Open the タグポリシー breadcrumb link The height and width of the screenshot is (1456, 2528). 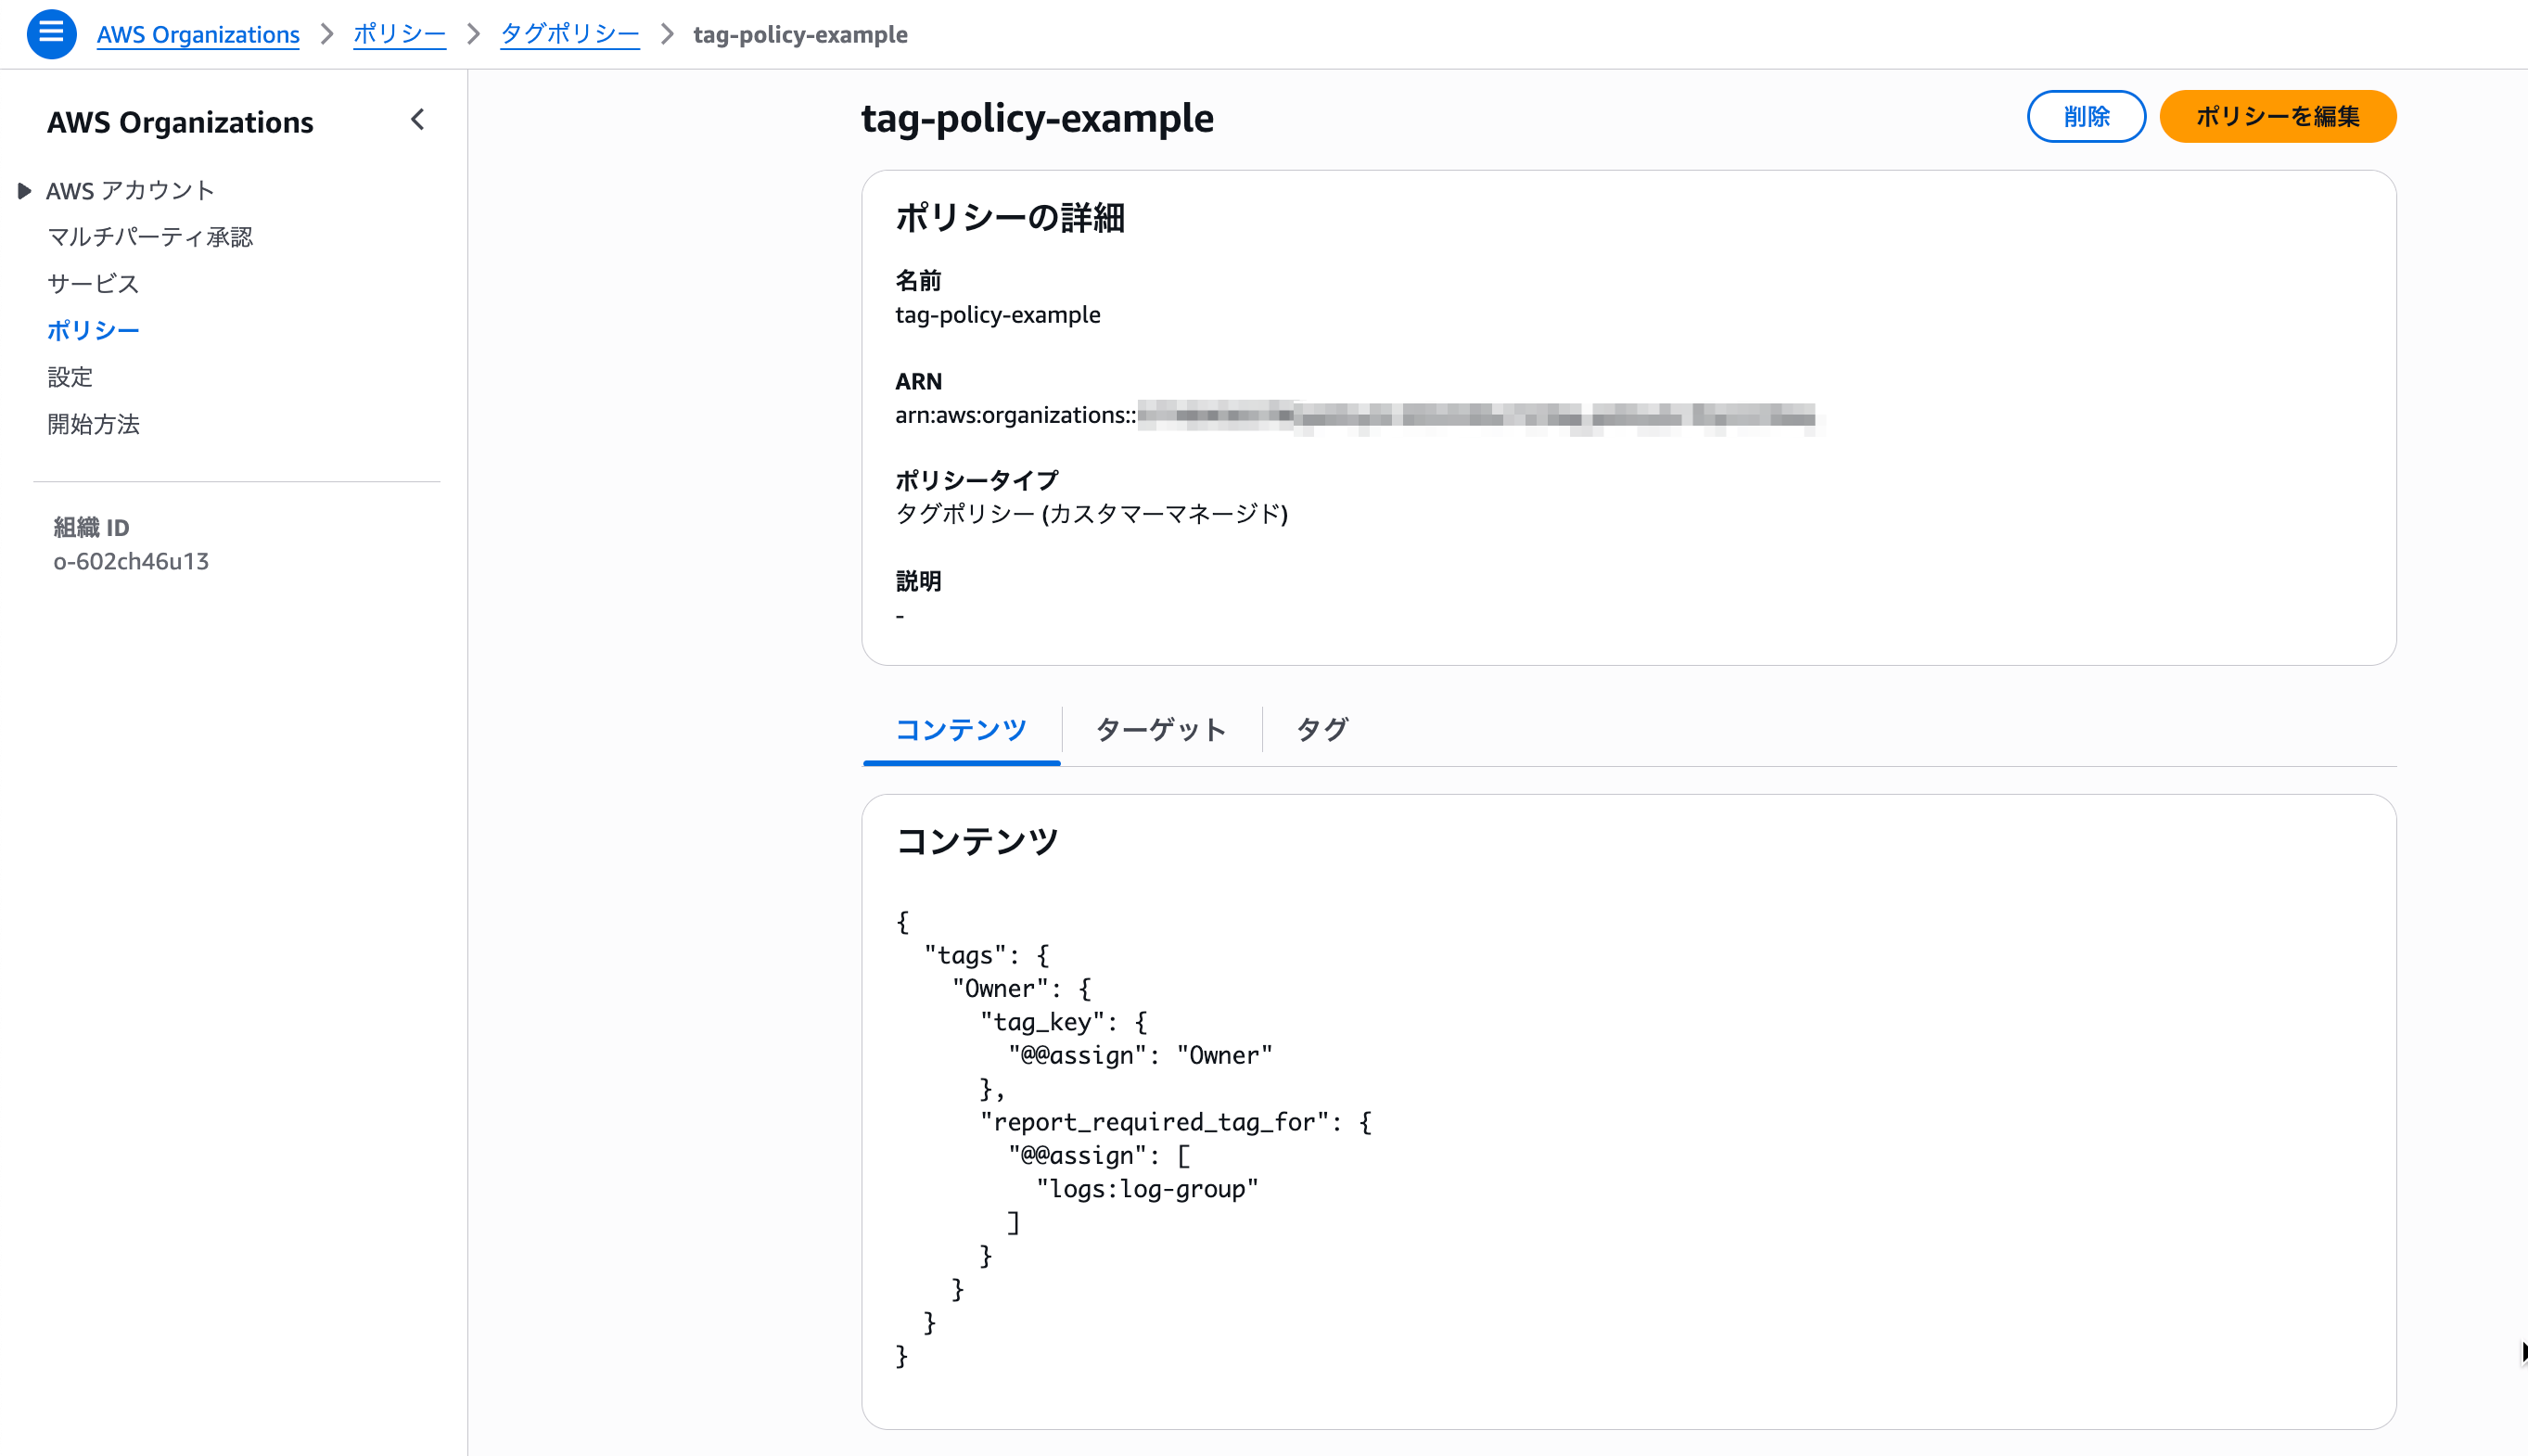coord(570,33)
